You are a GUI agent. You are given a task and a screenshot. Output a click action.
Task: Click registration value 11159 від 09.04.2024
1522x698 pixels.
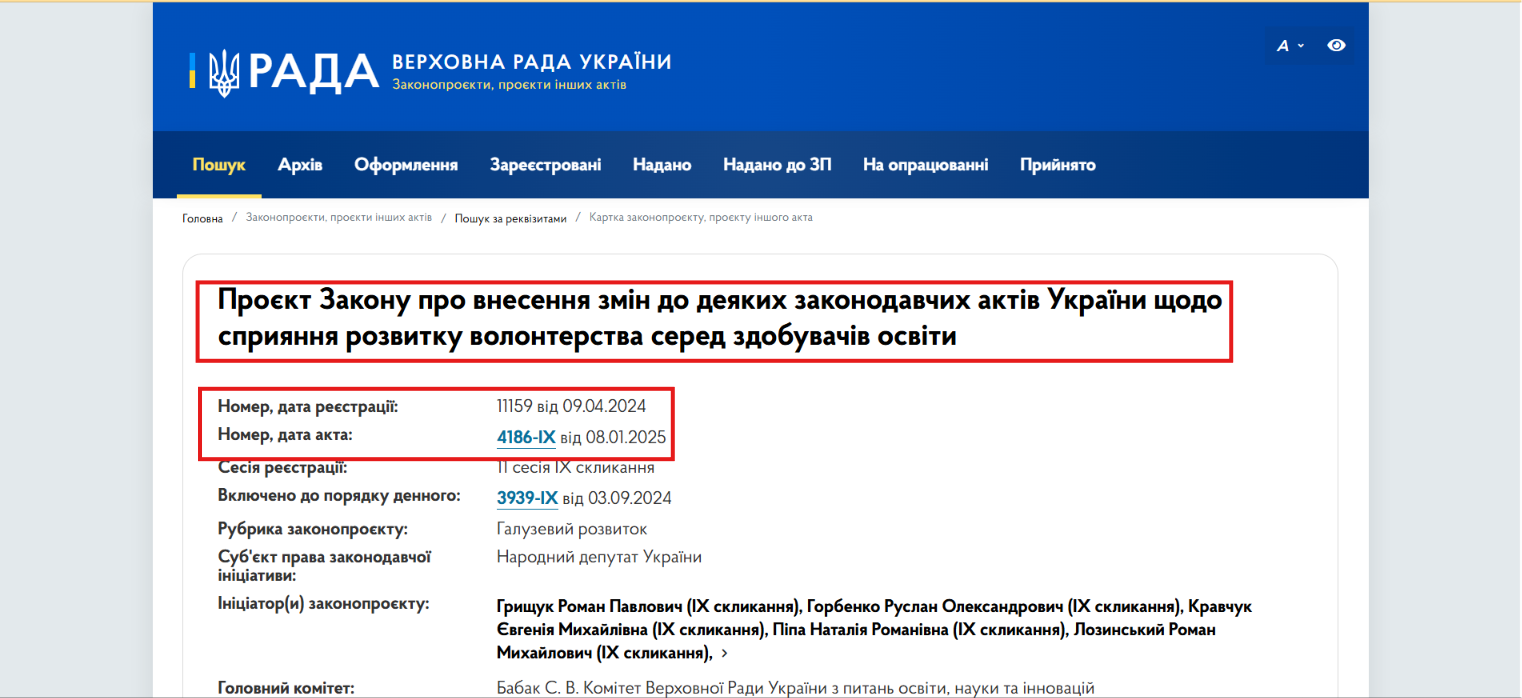pyautogui.click(x=572, y=406)
